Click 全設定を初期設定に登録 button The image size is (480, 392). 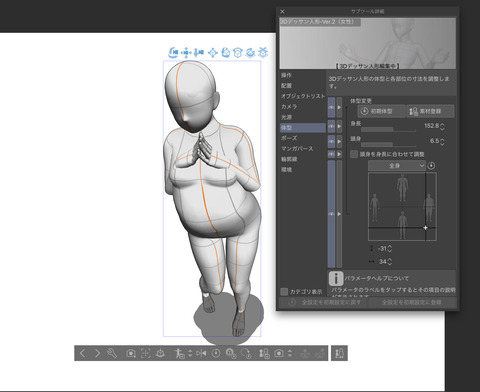pos(411,302)
